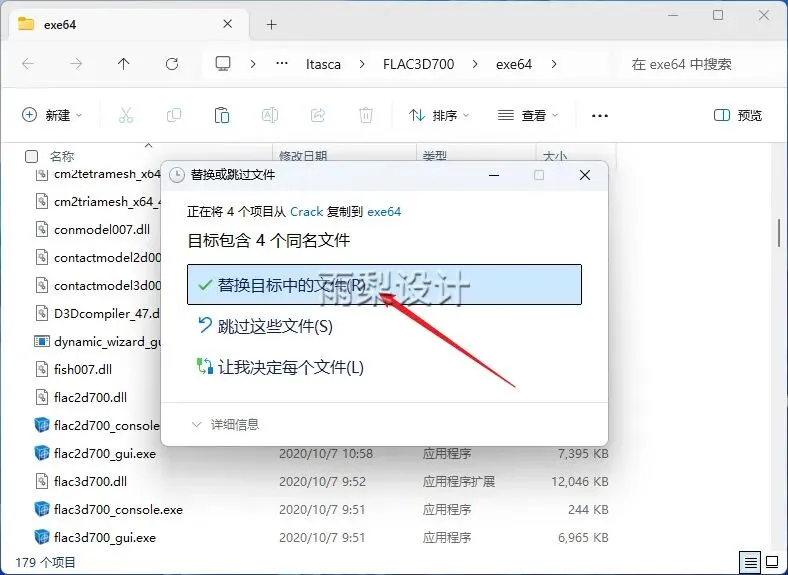This screenshot has height=575, width=788.
Task: Click the Share icon in toolbar
Action: (x=318, y=116)
